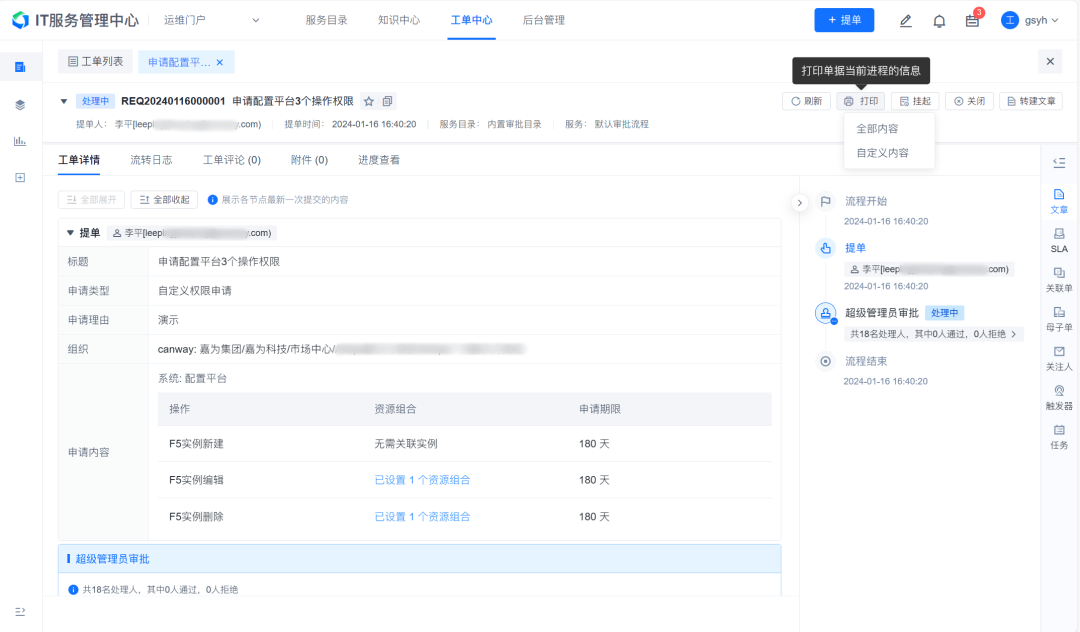Click 全部展开 to expand all nodes
1080x632 pixels.
(x=92, y=200)
